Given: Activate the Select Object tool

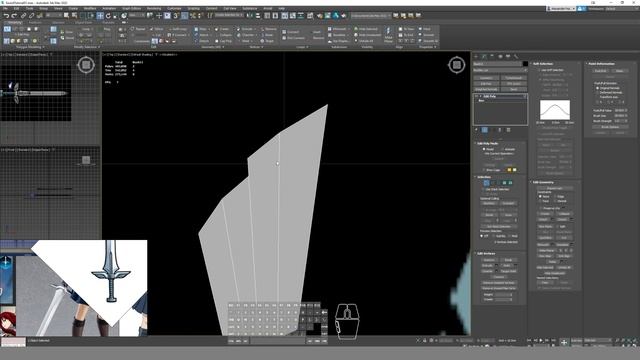Looking at the screenshot, I should point(66,16).
